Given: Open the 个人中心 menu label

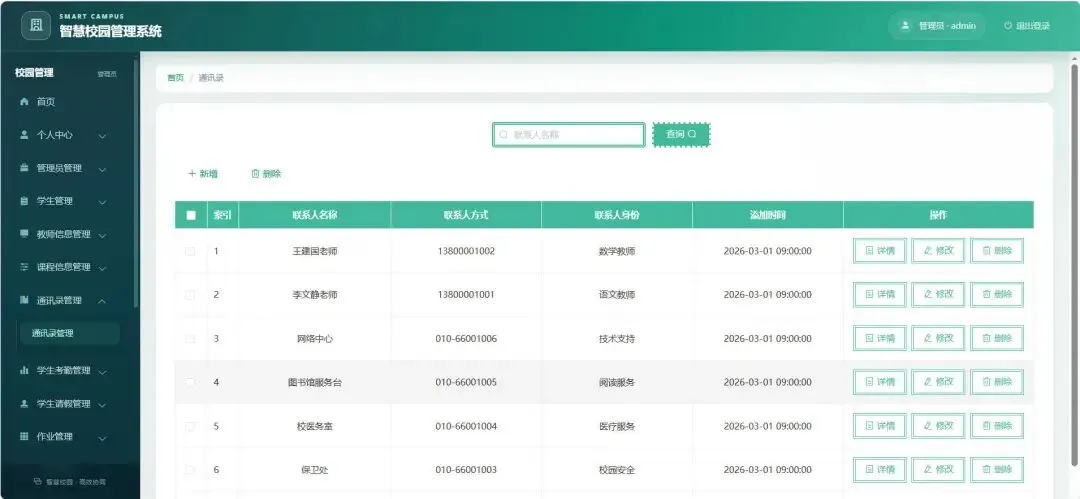Looking at the screenshot, I should pos(54,134).
